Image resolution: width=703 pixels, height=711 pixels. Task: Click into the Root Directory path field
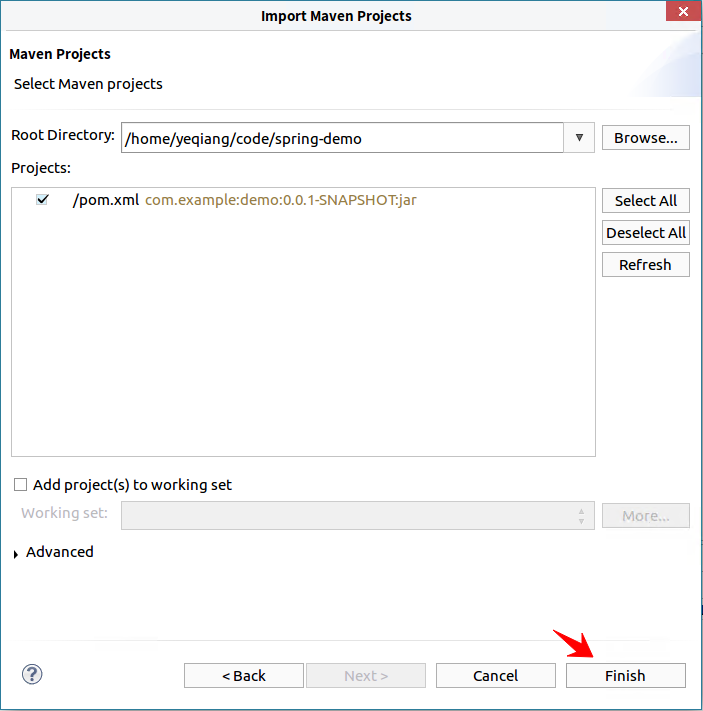342,138
